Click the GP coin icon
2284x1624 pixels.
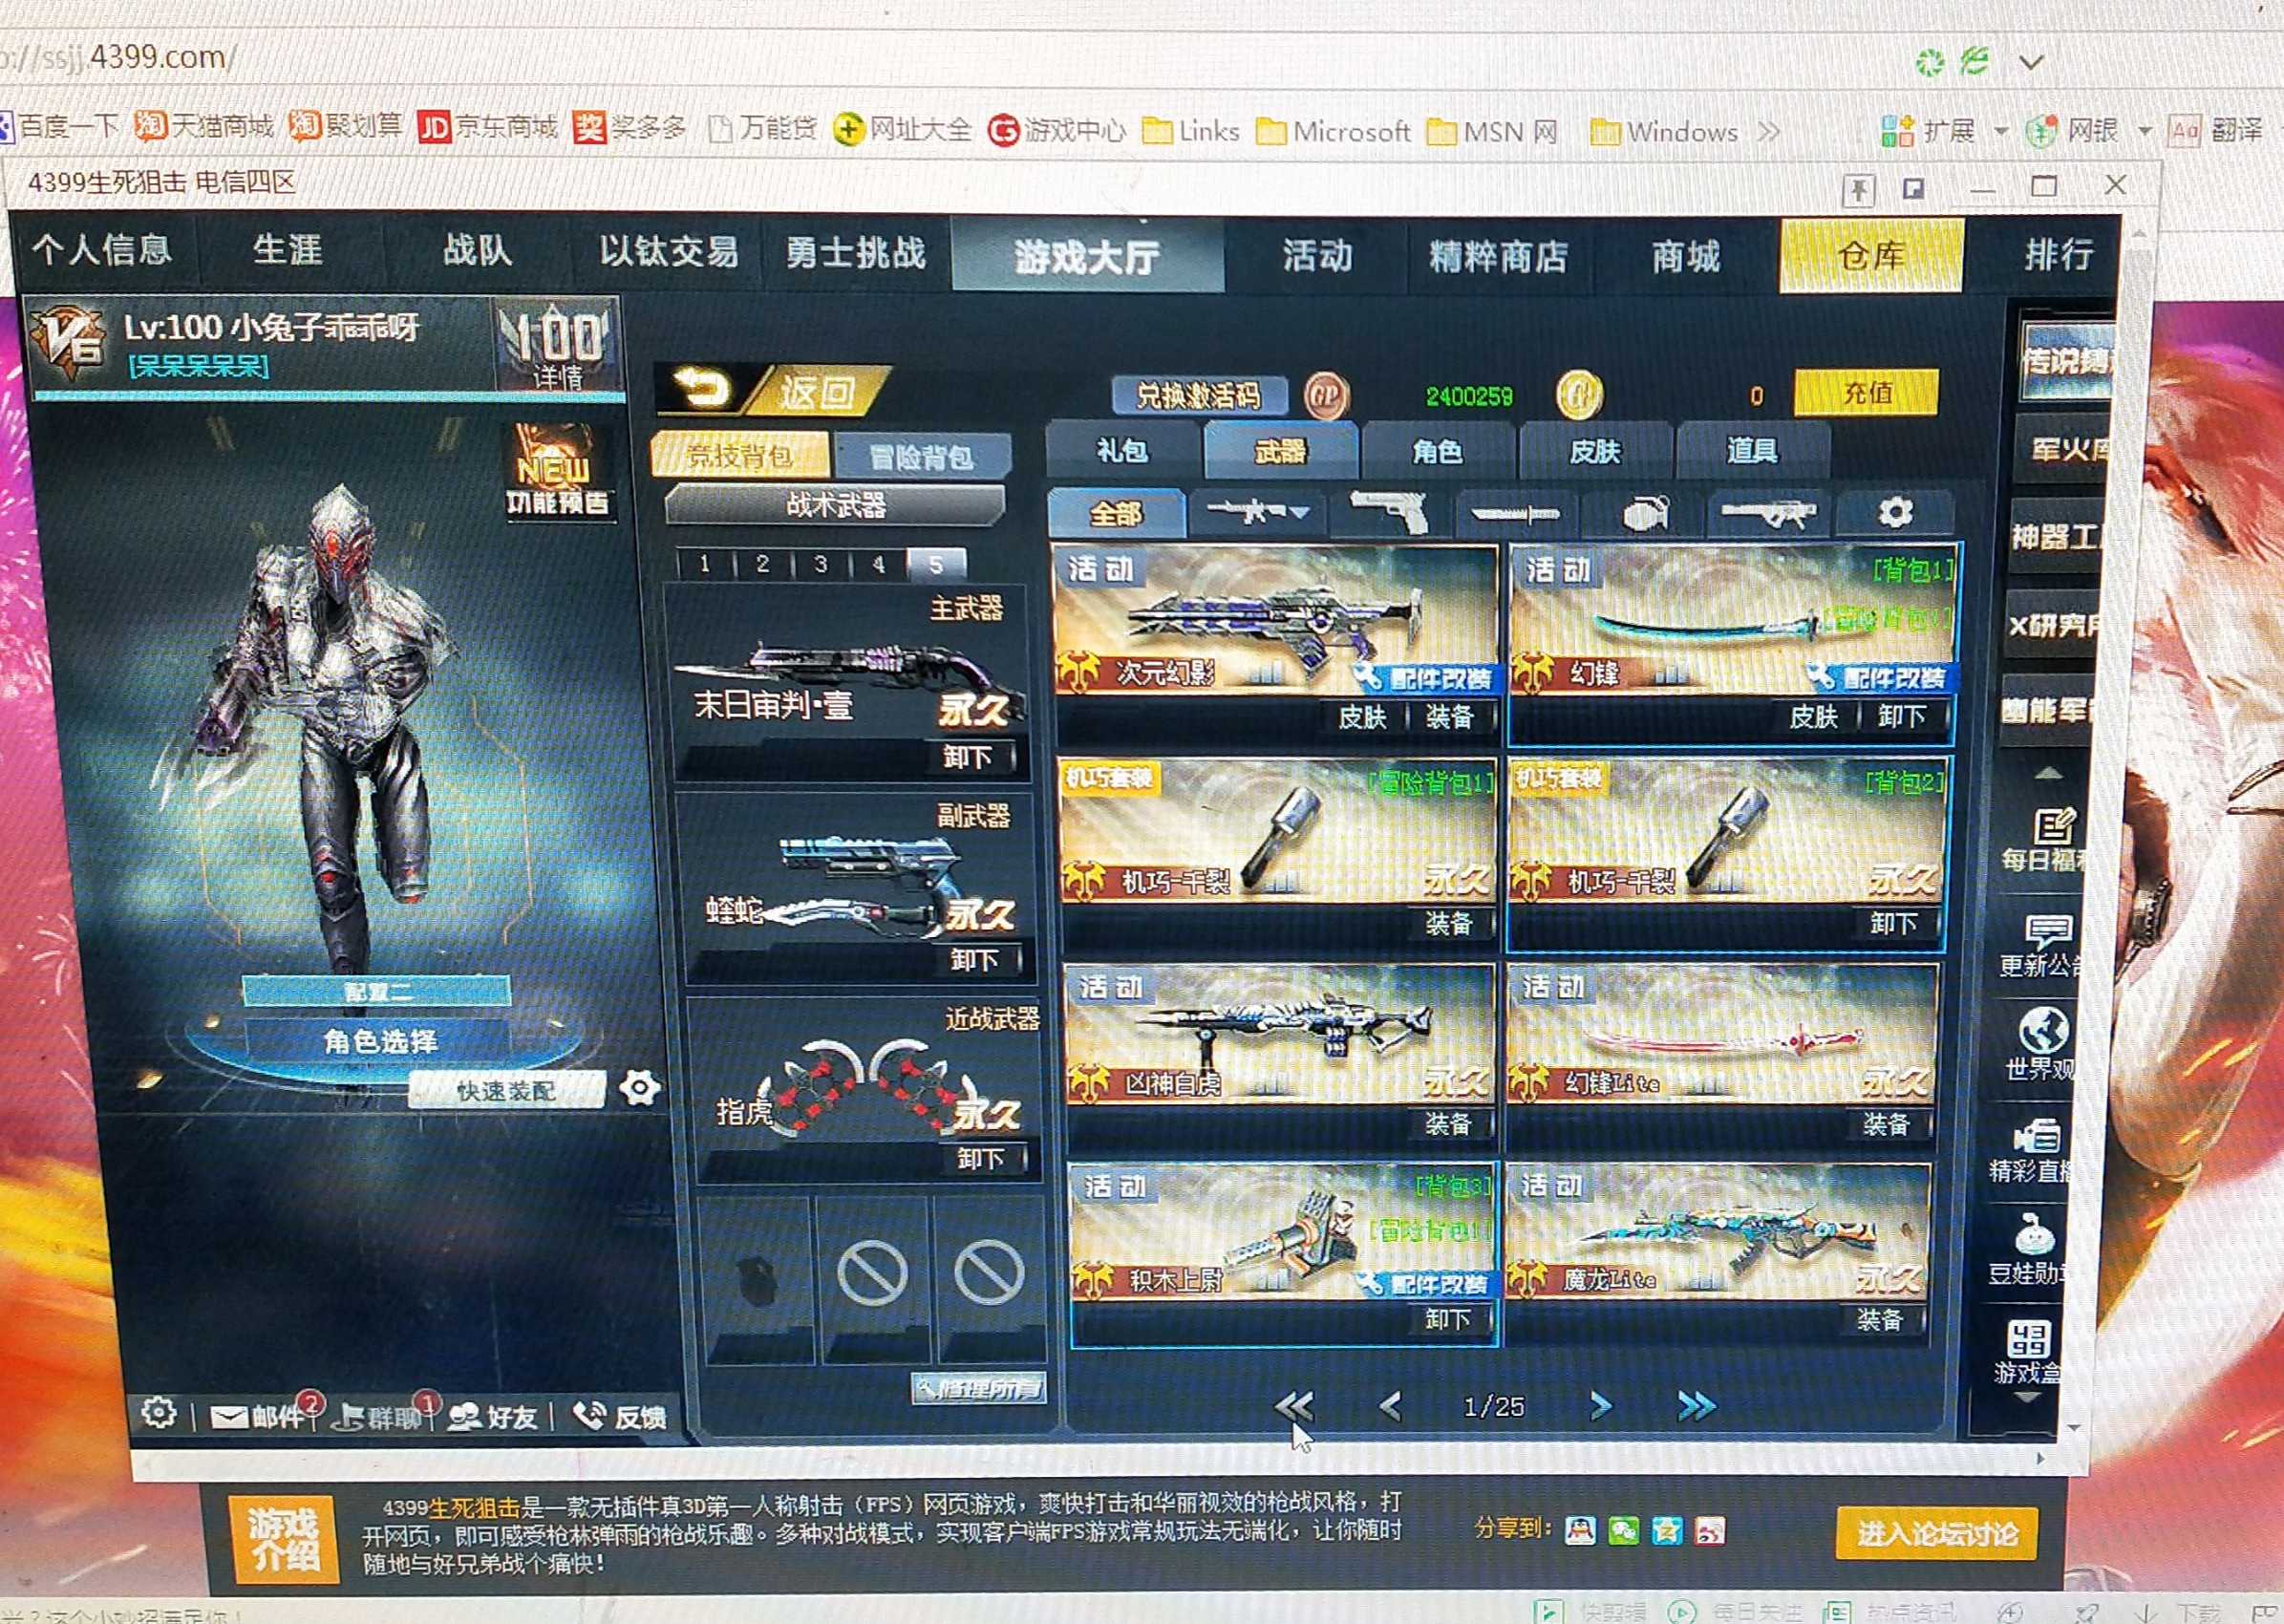(1327, 396)
